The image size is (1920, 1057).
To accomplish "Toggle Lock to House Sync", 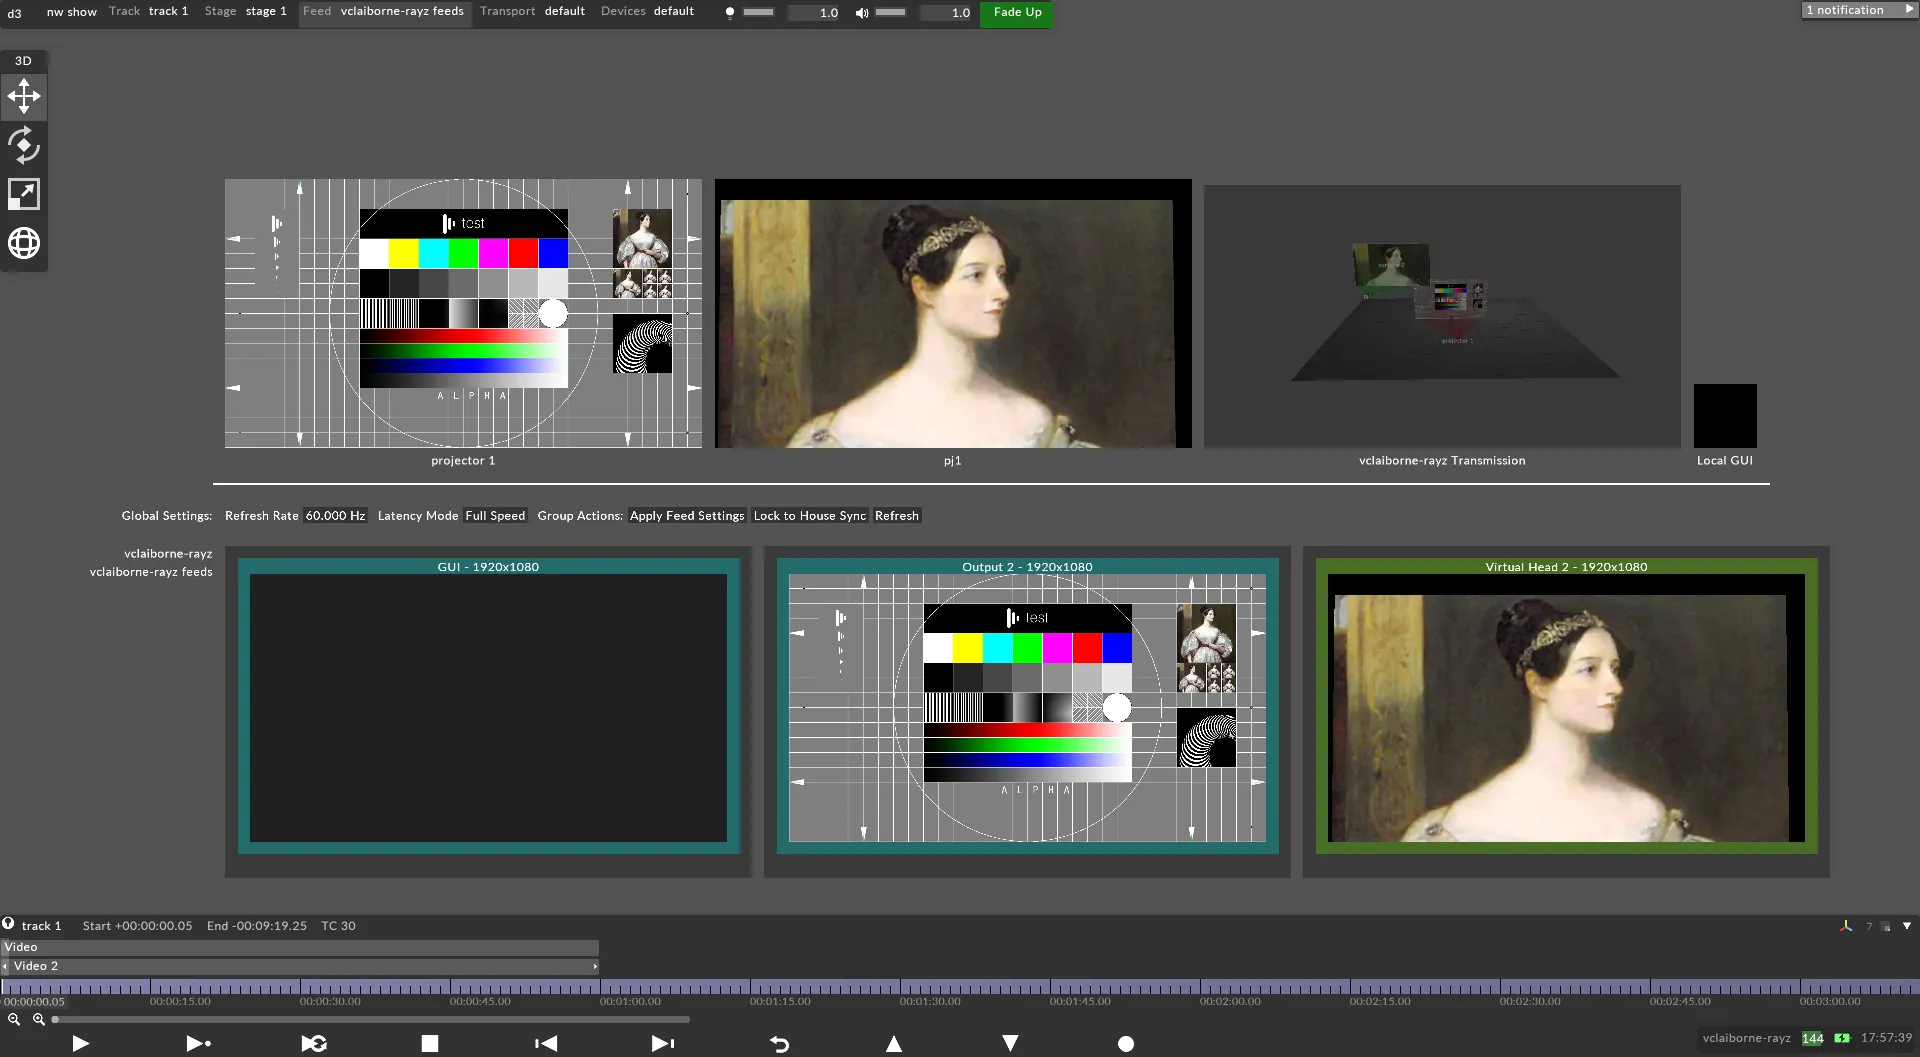I will click(809, 515).
